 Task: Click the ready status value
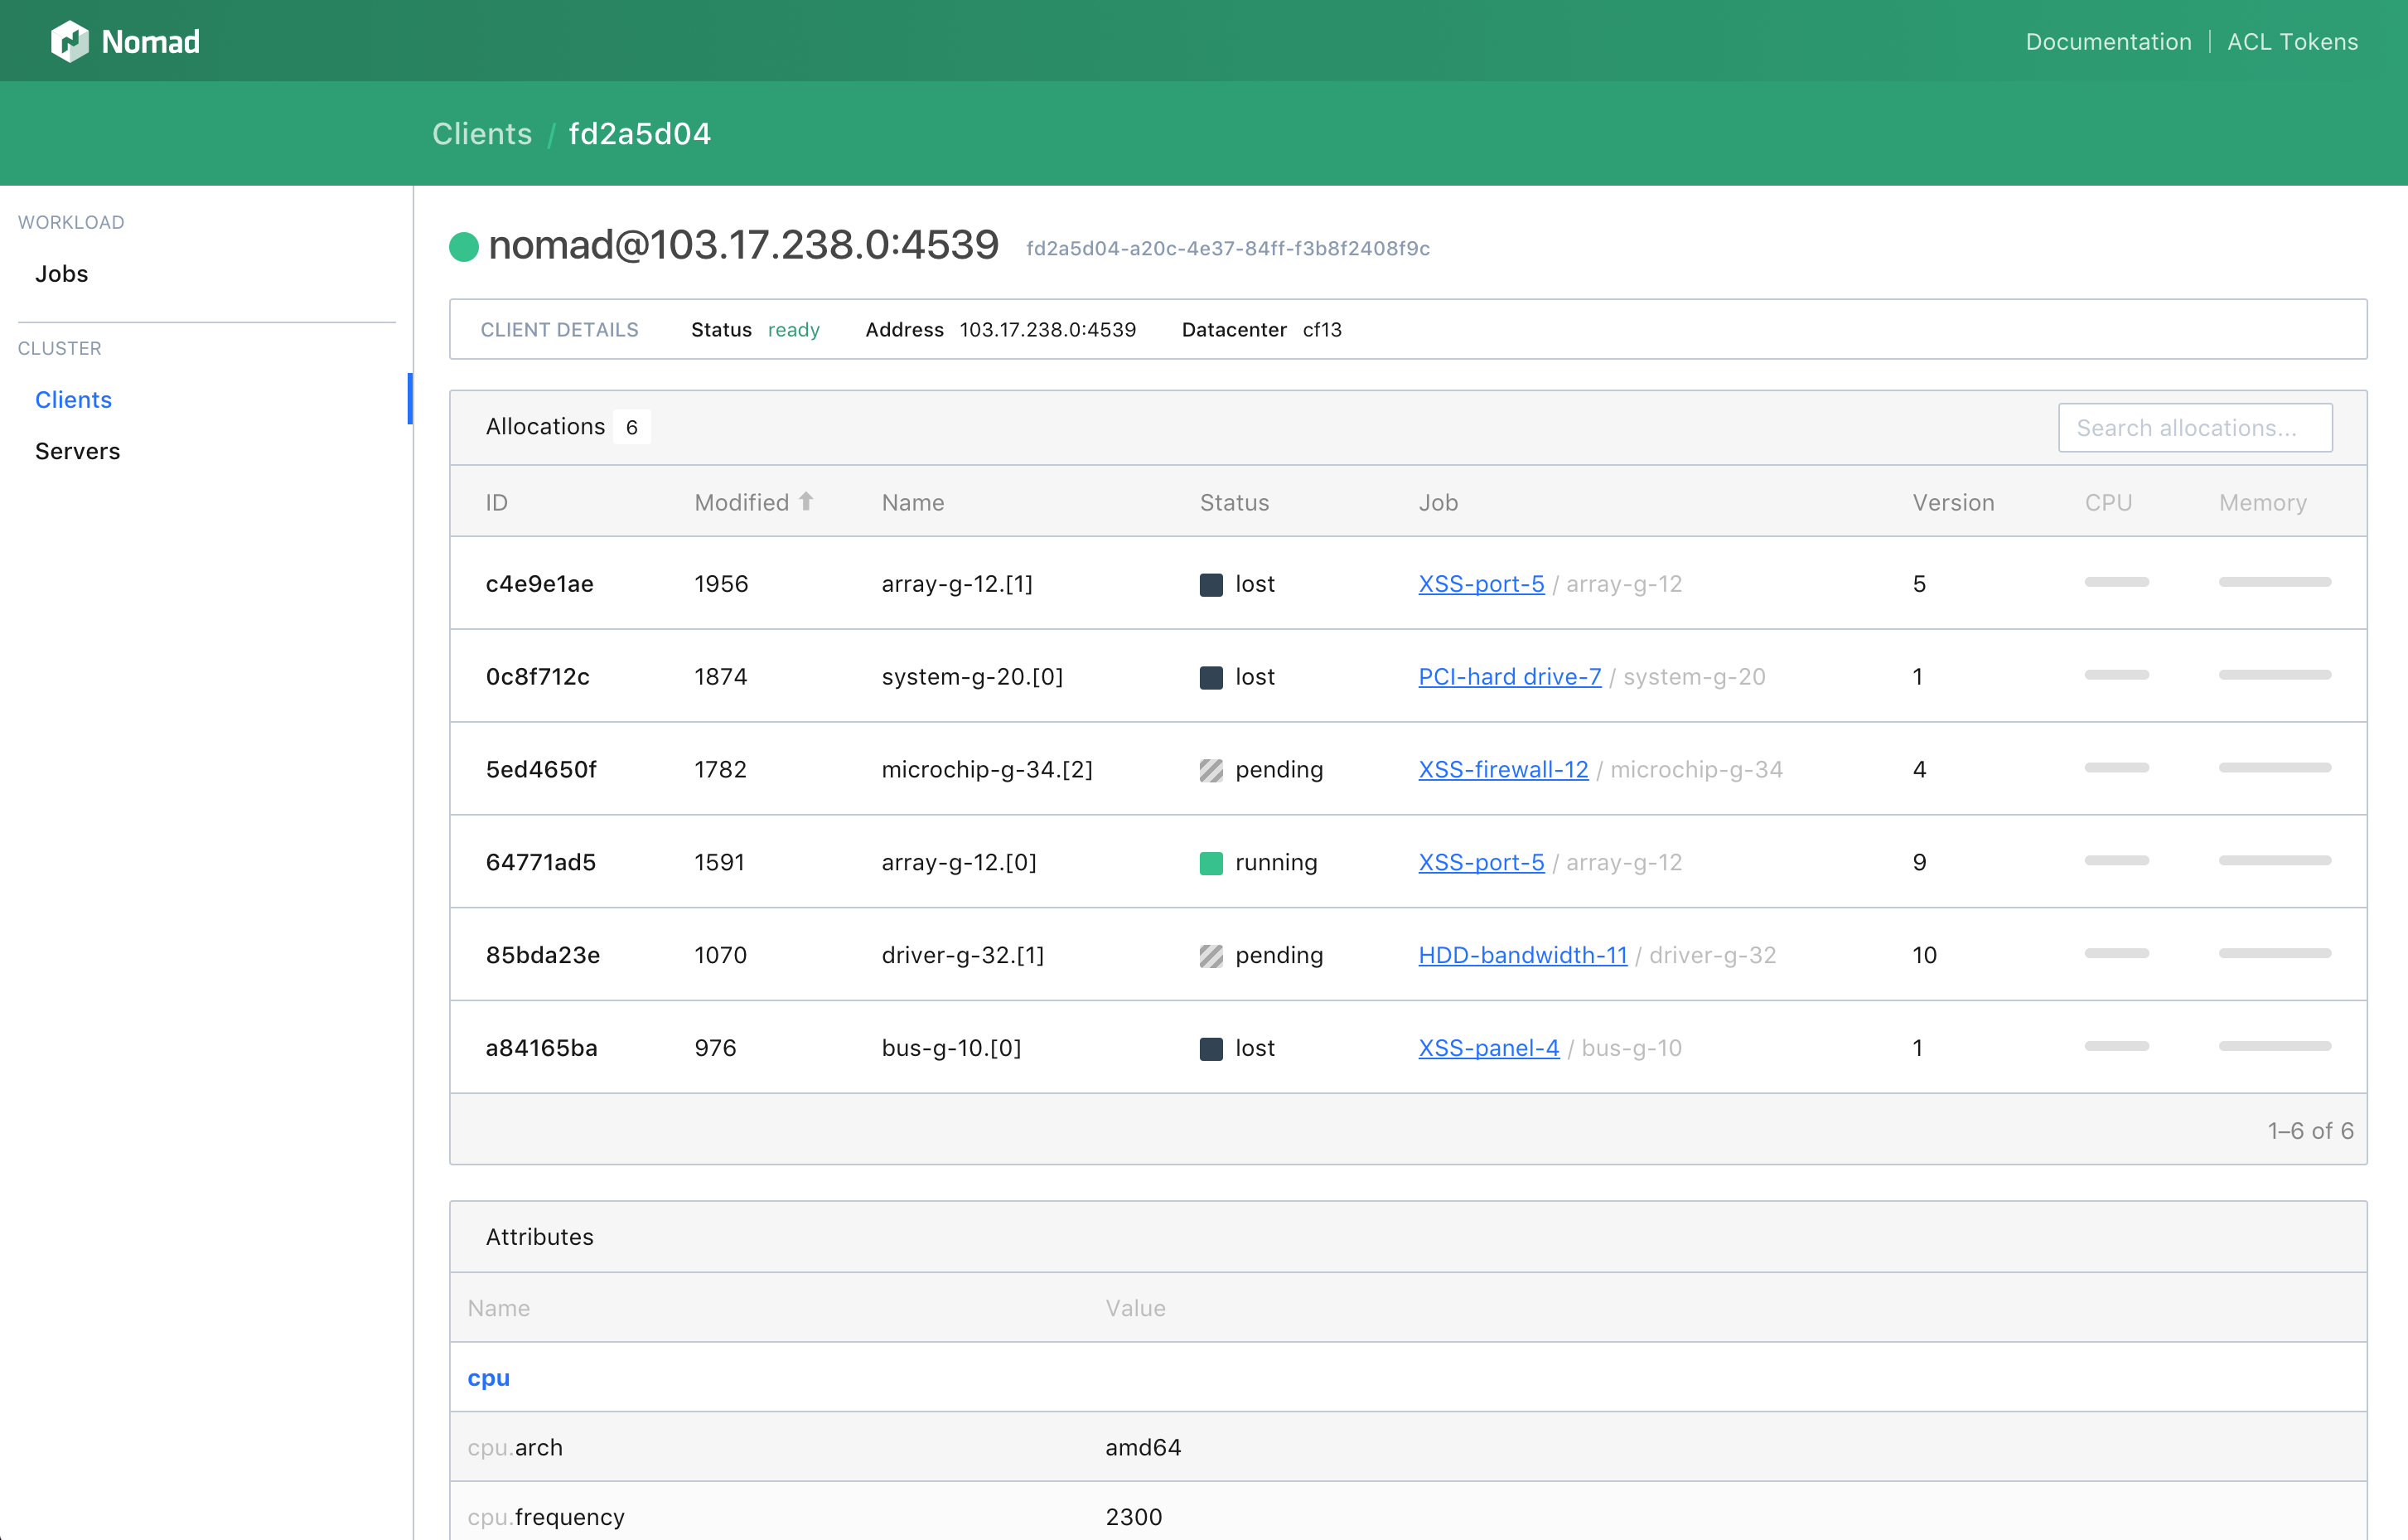(794, 330)
